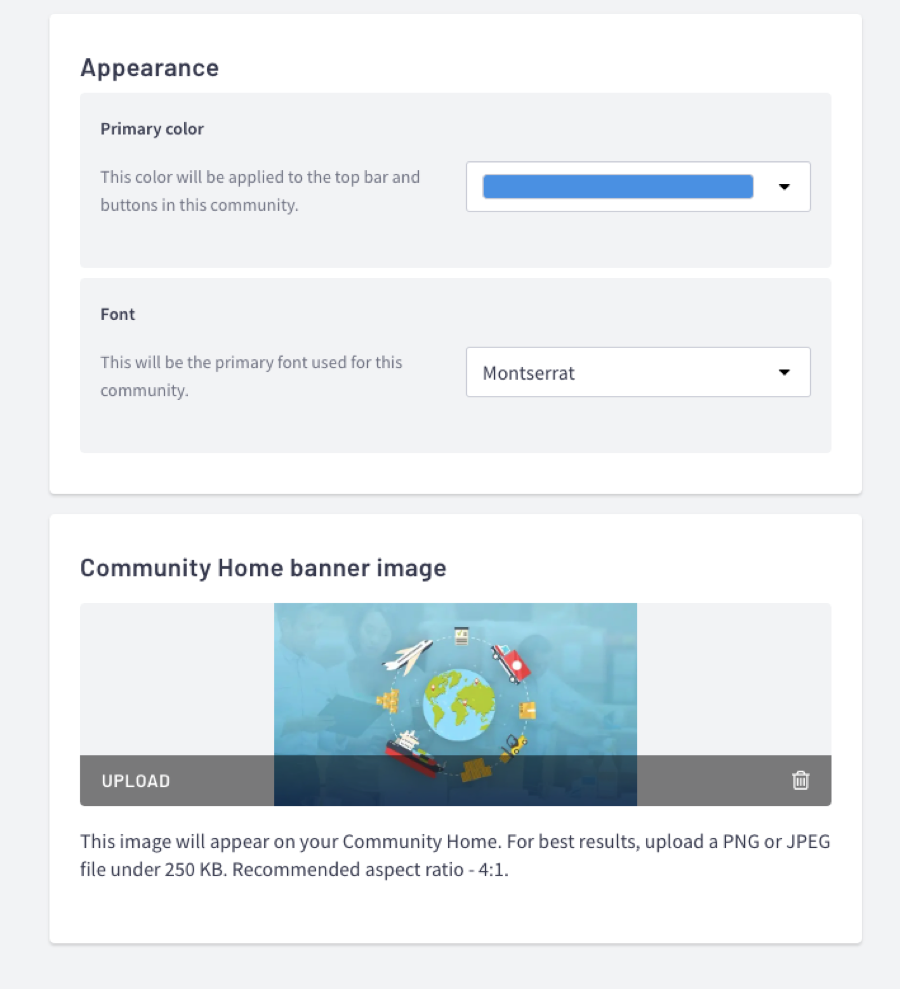The image size is (900, 989).
Task: Click the blue primary color swatch
Action: [x=617, y=187]
